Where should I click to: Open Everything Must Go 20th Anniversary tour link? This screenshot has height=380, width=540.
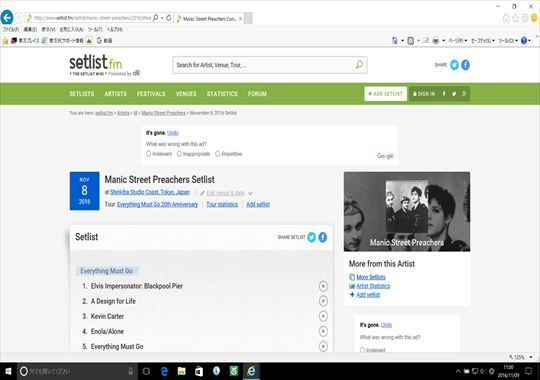tap(157, 205)
